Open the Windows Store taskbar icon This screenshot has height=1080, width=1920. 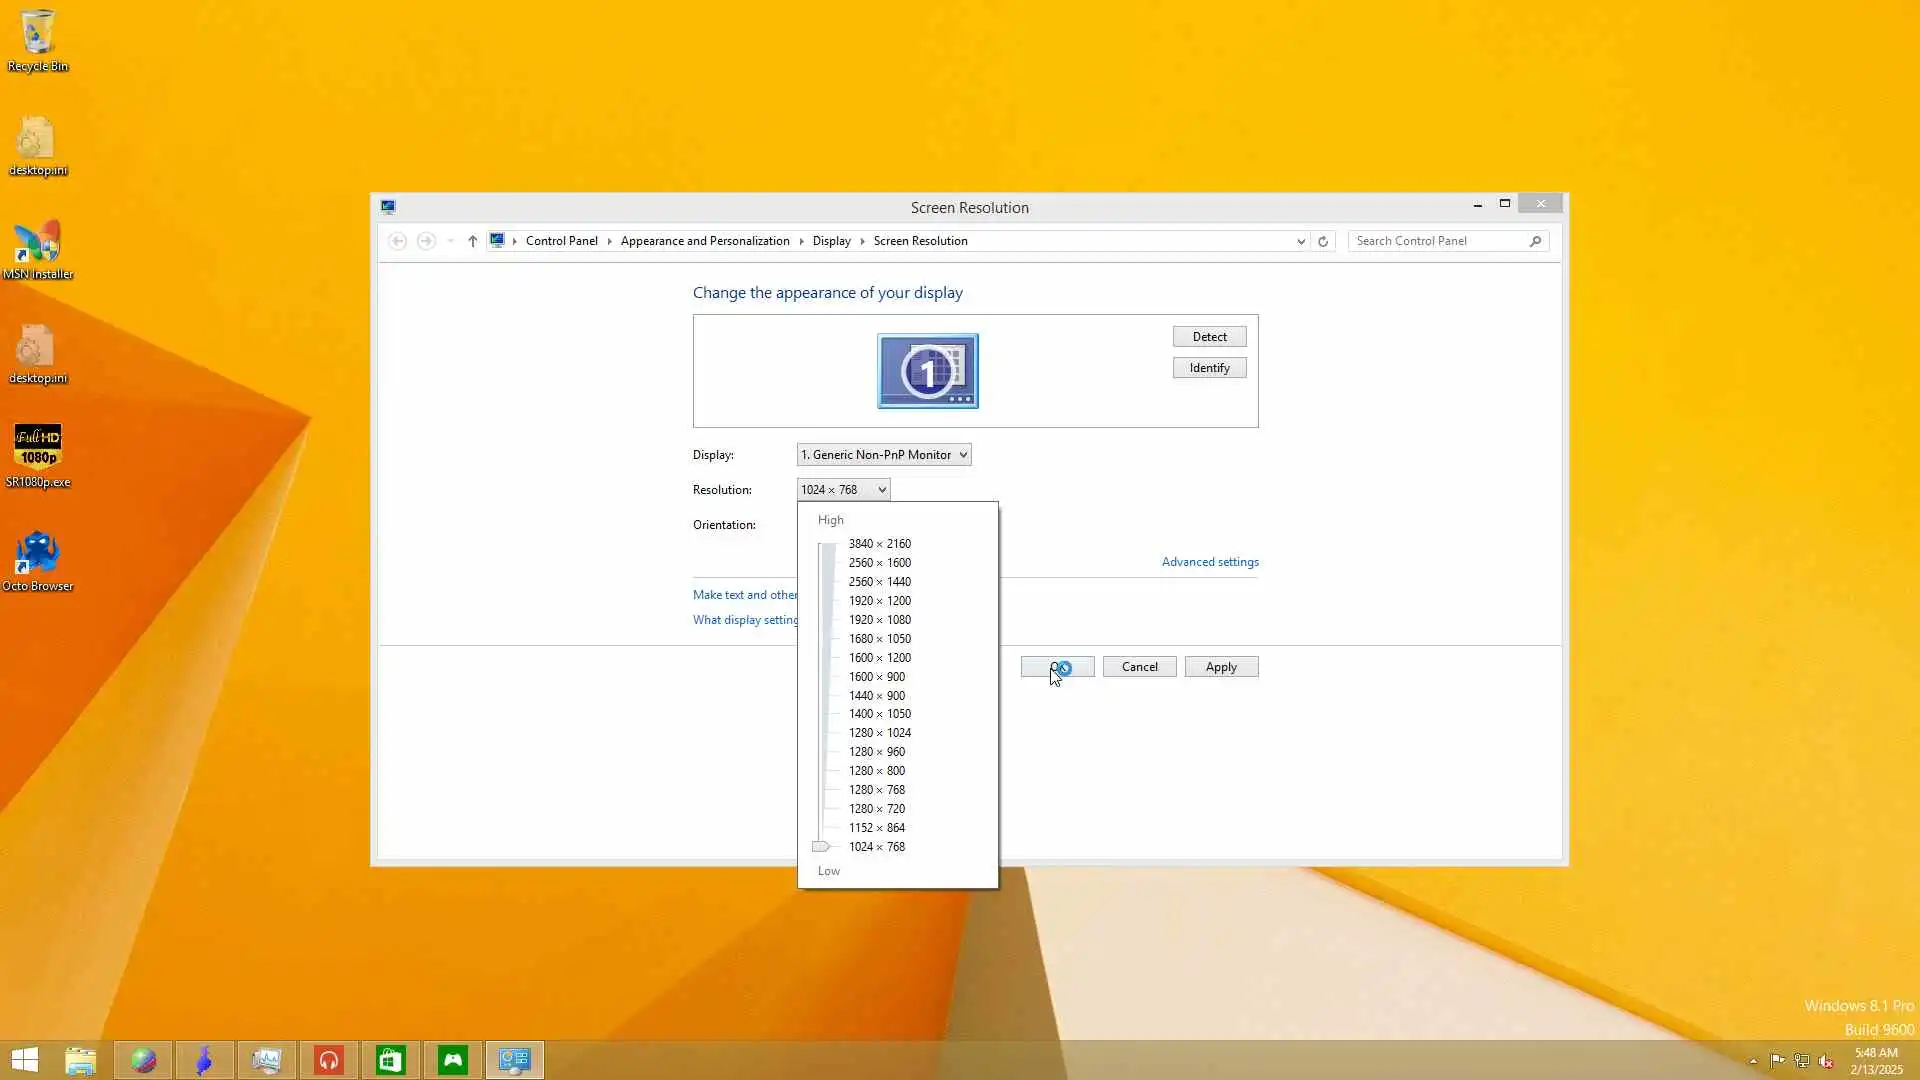pyautogui.click(x=390, y=1060)
